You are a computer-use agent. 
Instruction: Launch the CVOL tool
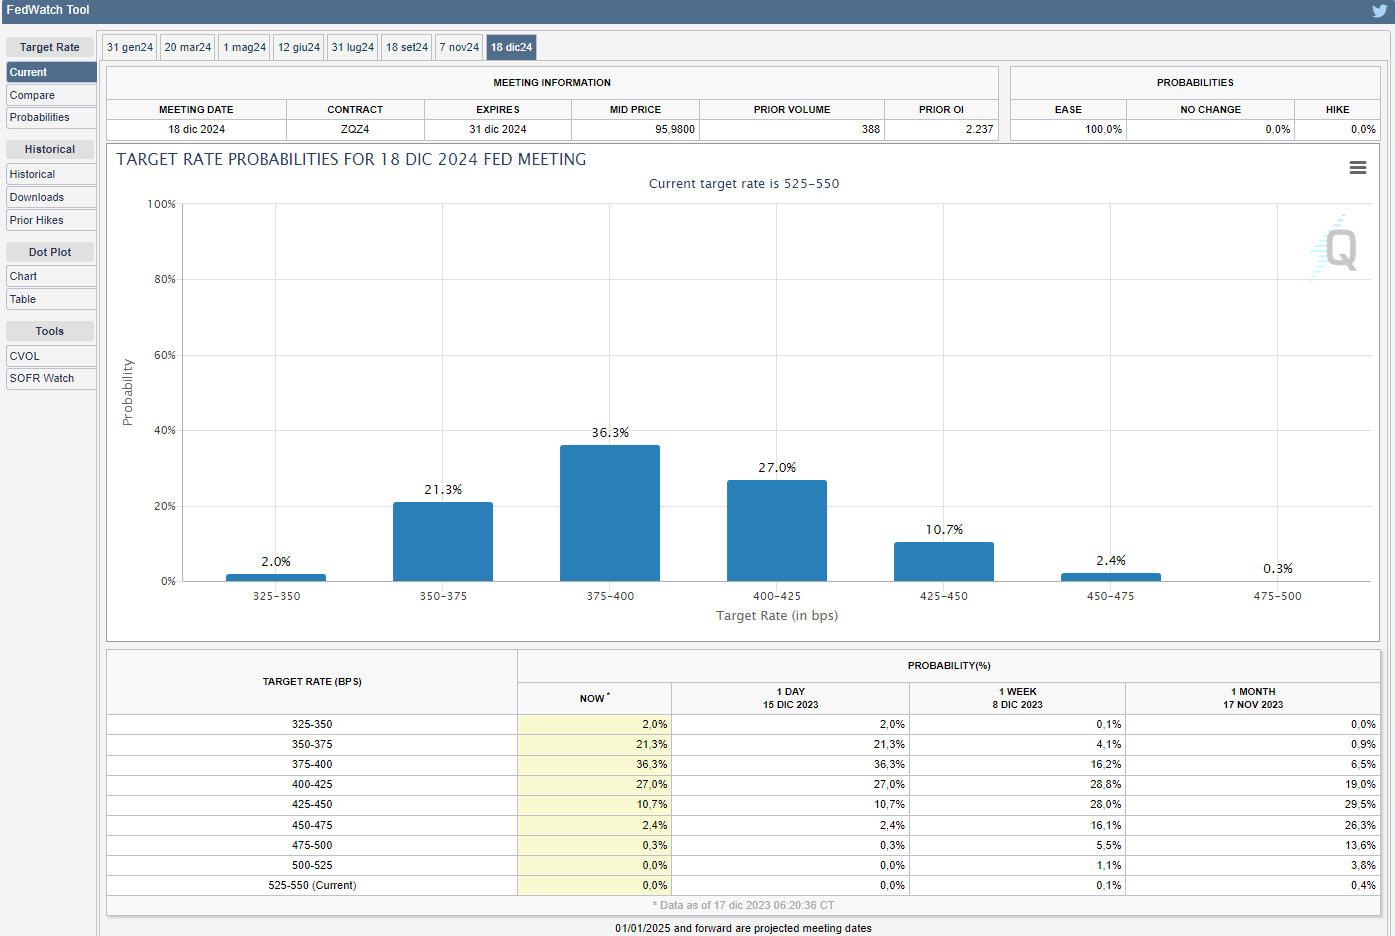(51, 356)
